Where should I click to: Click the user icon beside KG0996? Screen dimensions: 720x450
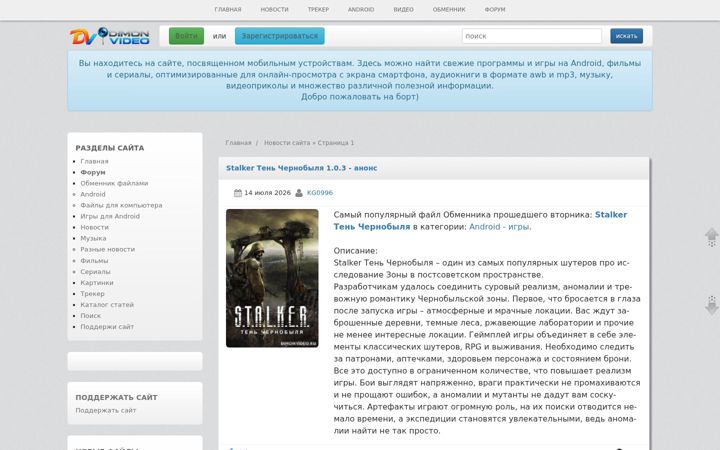pyautogui.click(x=299, y=193)
